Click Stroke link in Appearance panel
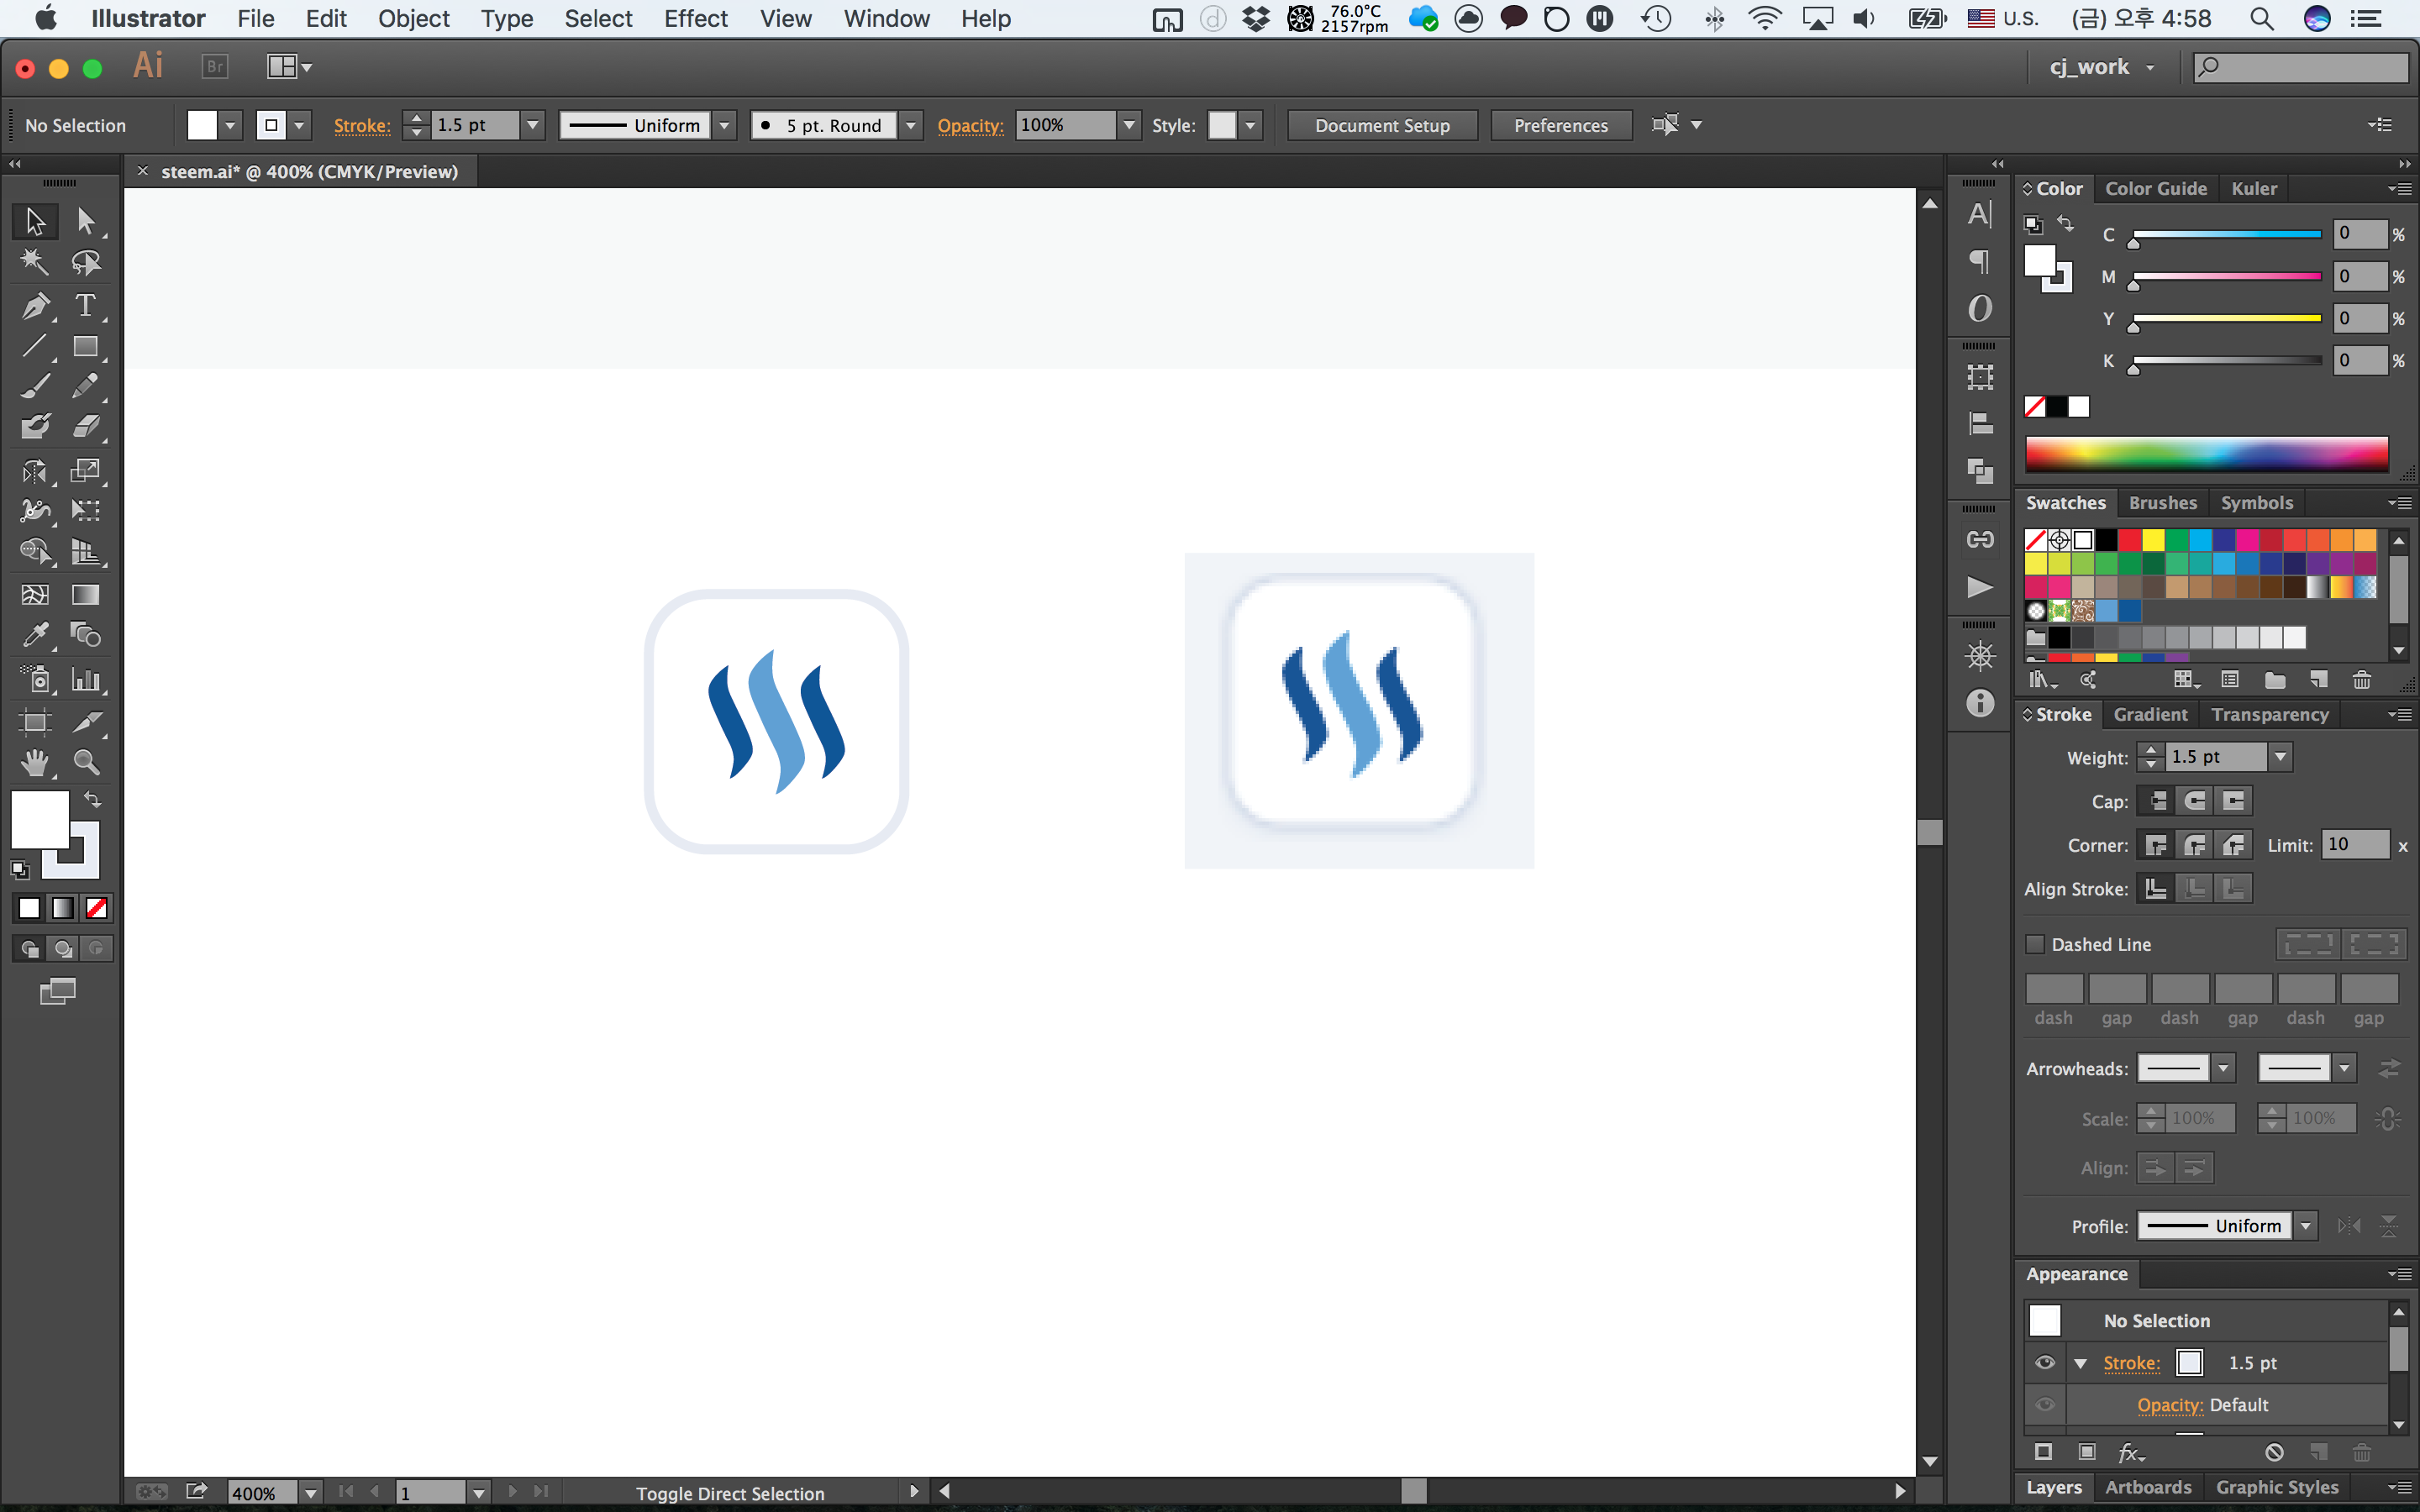Screen dimensions: 2420x1512 coord(2131,1363)
